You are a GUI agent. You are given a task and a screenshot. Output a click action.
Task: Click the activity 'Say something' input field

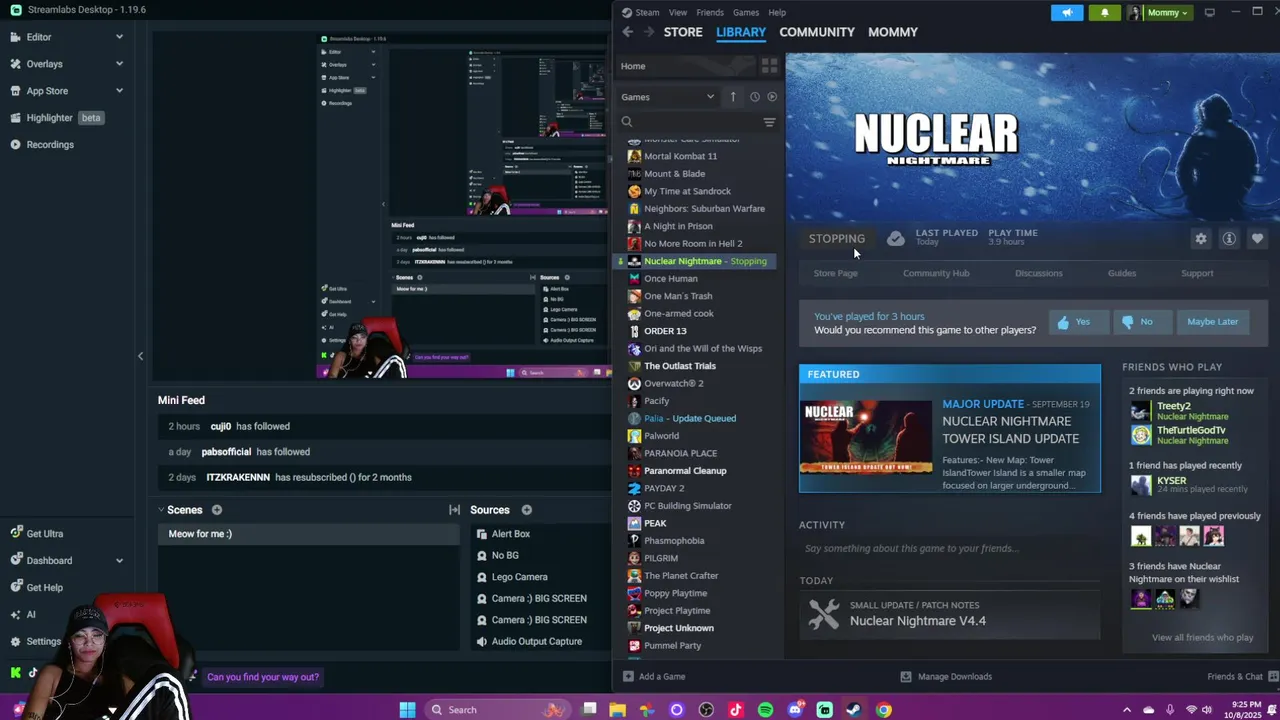(x=949, y=548)
